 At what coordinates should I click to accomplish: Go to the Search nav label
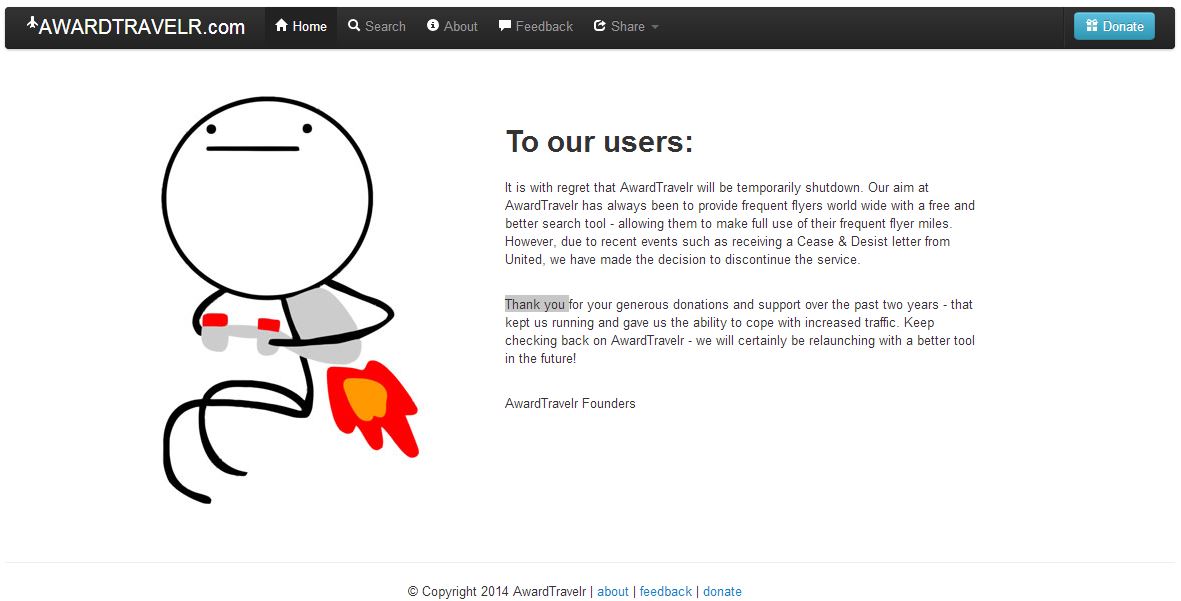(385, 27)
